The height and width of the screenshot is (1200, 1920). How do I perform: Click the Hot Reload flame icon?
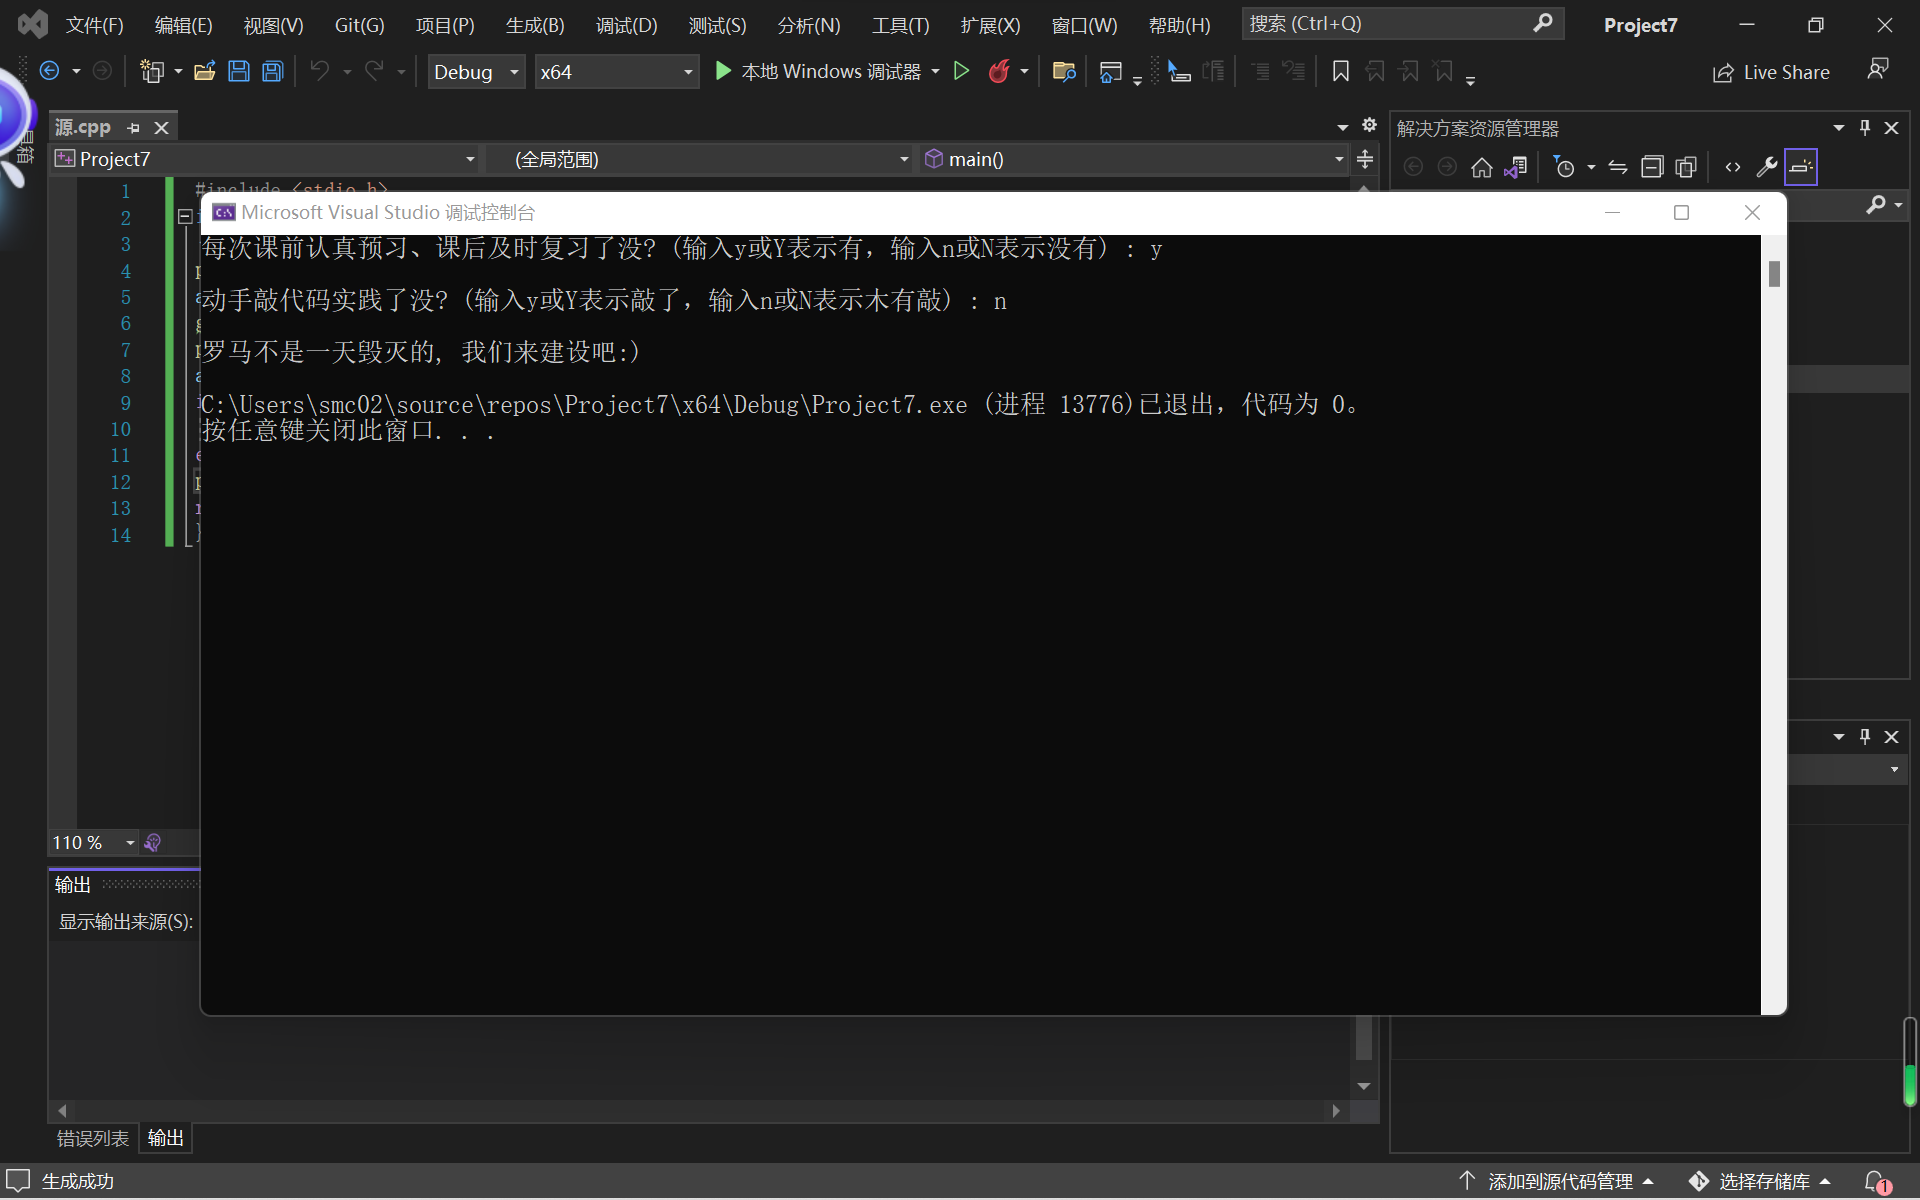coord(998,71)
